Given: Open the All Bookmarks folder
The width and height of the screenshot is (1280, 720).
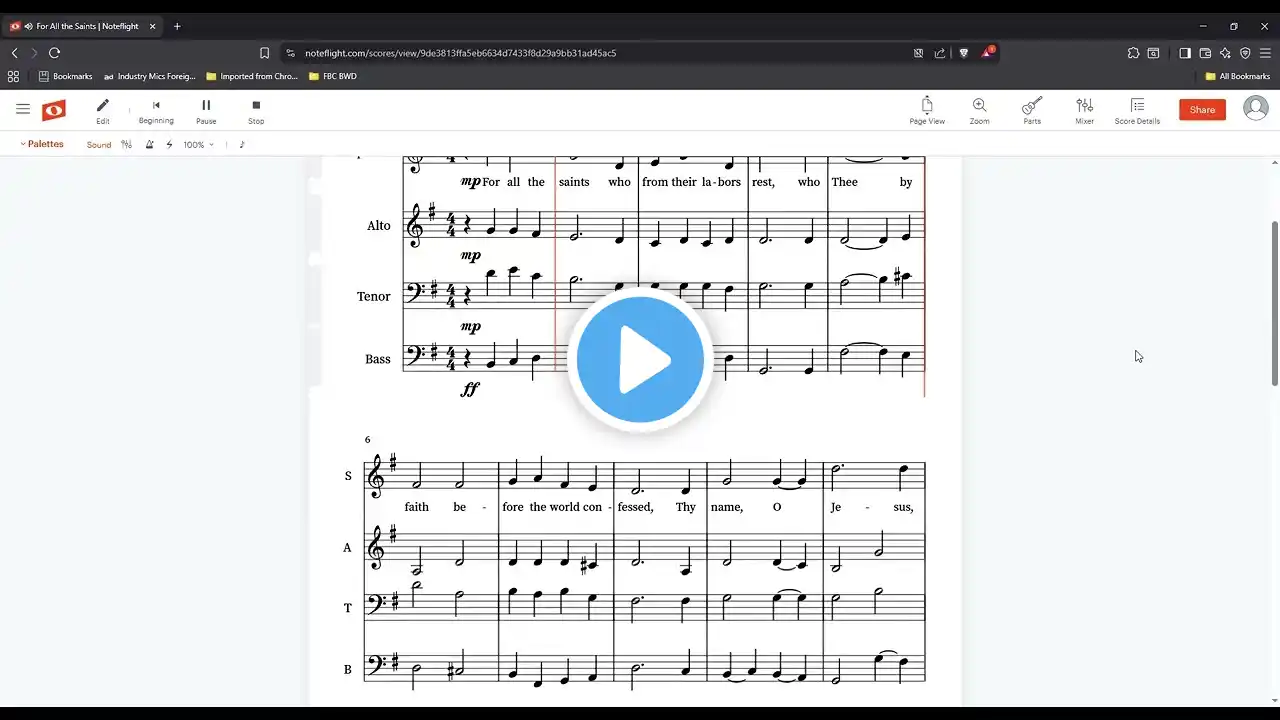Looking at the screenshot, I should tap(1237, 76).
